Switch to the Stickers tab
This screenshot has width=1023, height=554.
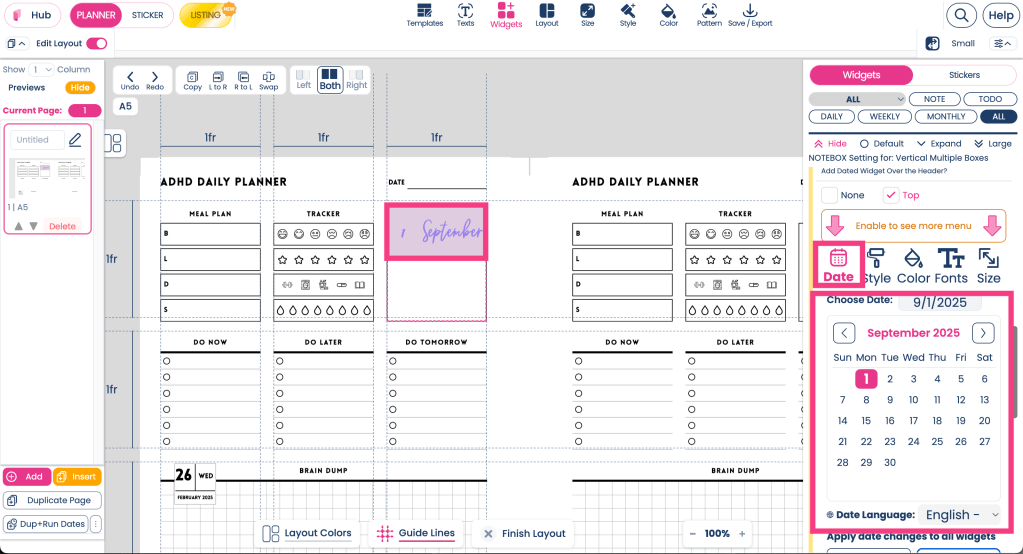(964, 75)
